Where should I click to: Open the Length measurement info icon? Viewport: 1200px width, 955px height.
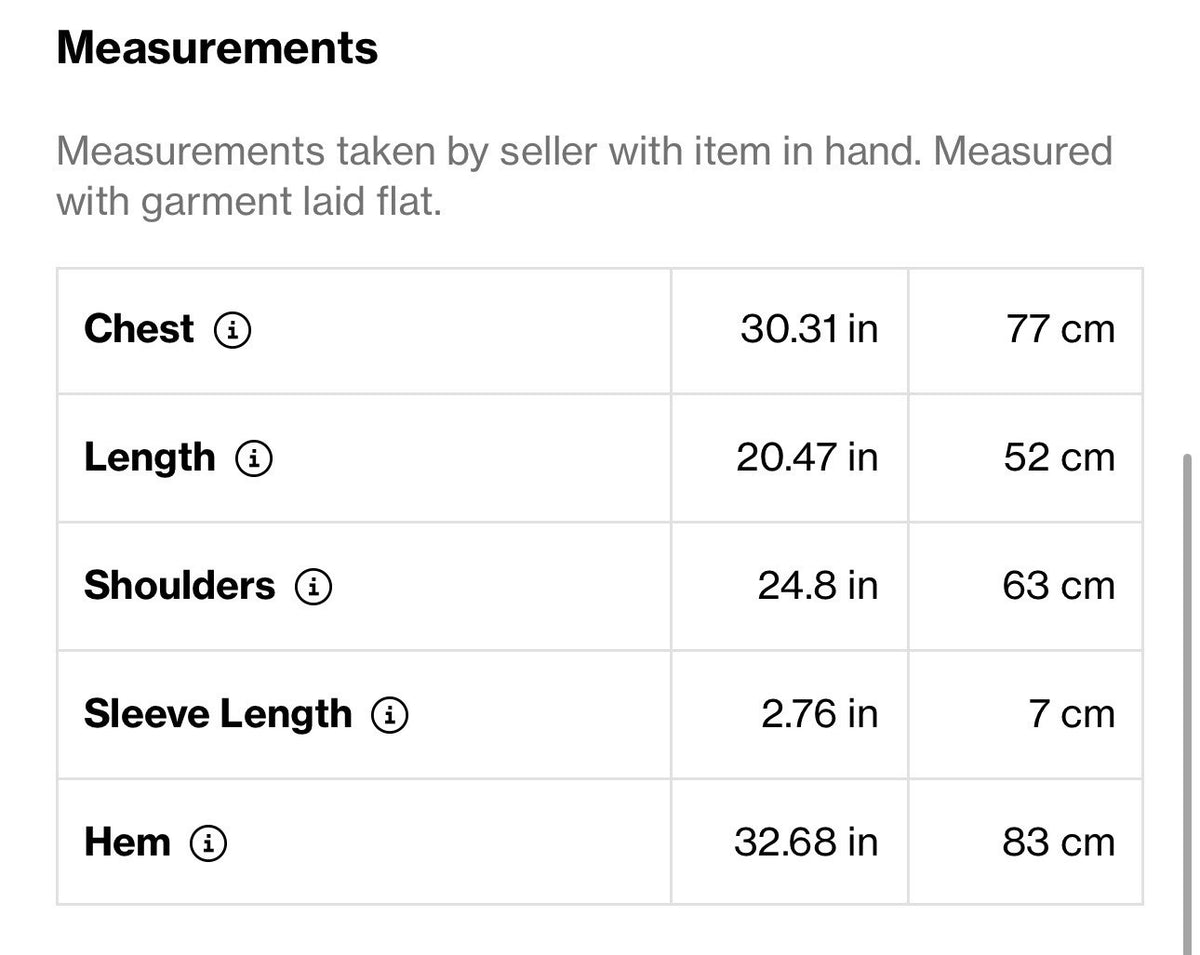pos(254,458)
